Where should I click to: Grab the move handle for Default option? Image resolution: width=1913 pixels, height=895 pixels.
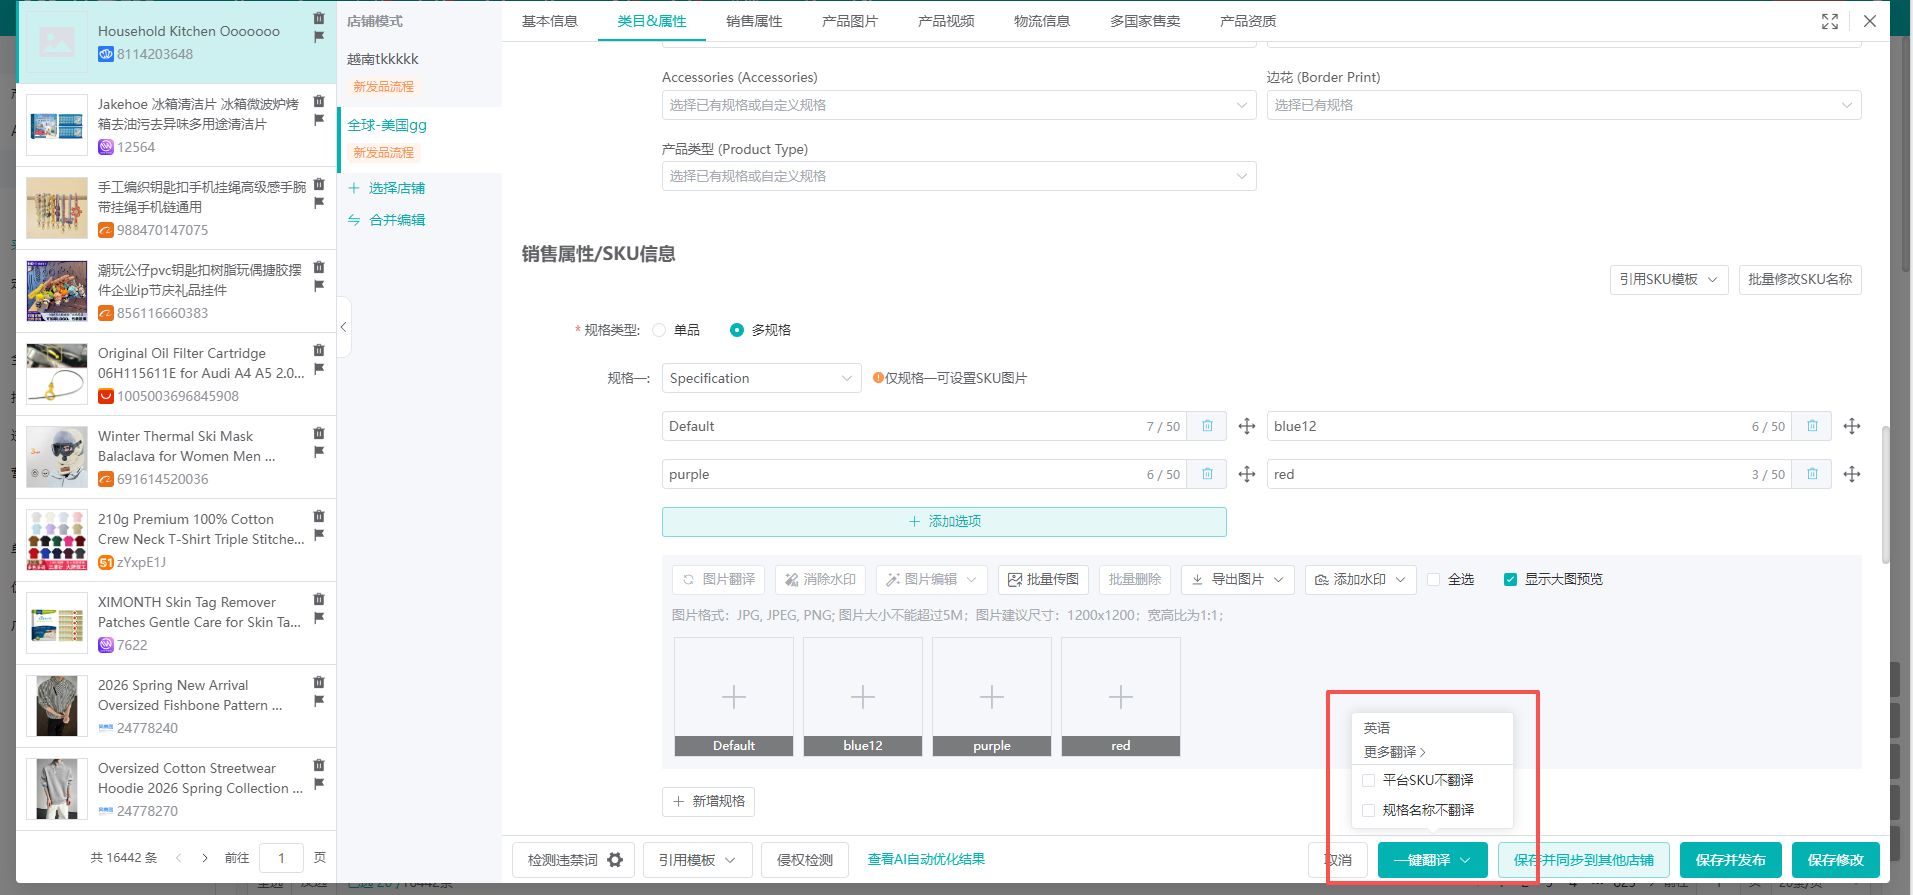[1247, 426]
